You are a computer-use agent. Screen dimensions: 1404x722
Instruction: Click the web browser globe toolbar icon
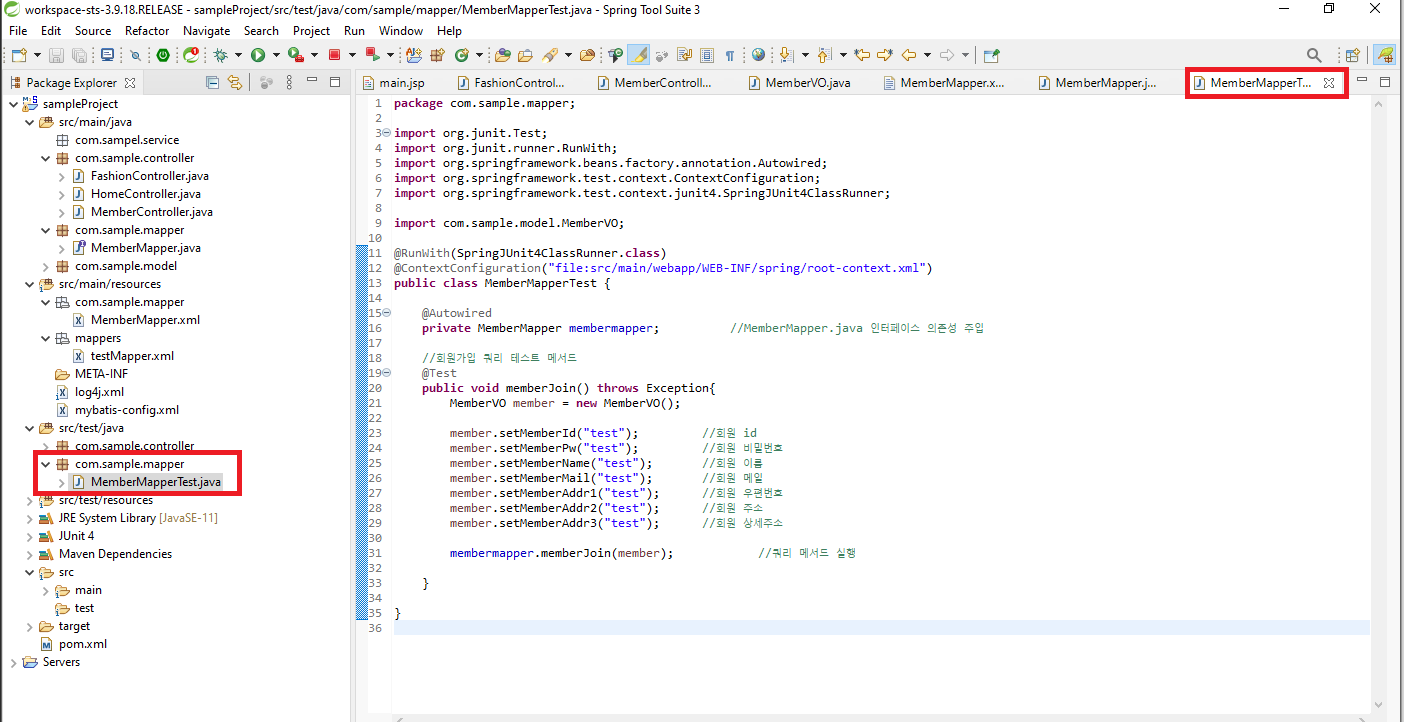point(758,55)
